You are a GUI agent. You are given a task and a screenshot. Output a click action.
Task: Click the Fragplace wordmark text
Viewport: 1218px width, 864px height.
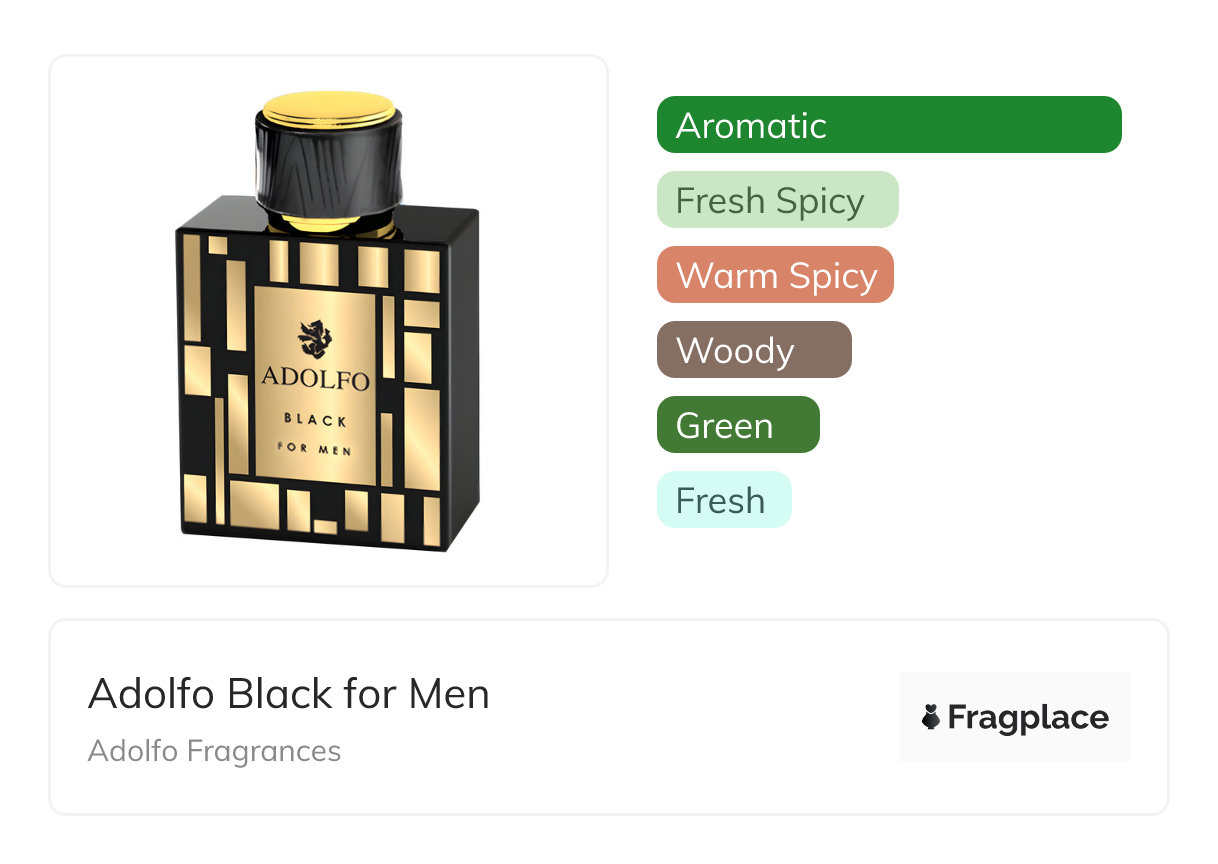click(x=1028, y=718)
